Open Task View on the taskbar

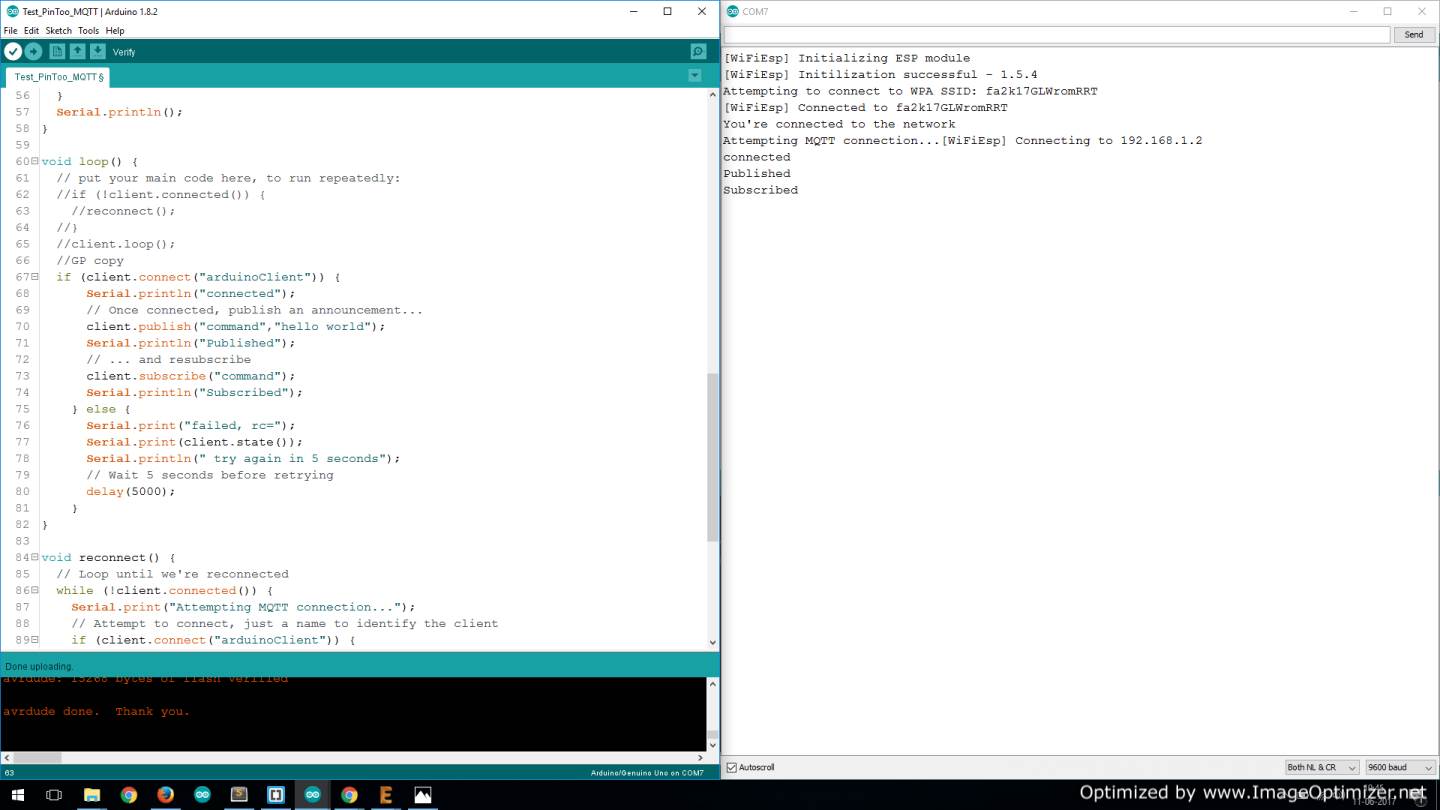[x=54, y=795]
